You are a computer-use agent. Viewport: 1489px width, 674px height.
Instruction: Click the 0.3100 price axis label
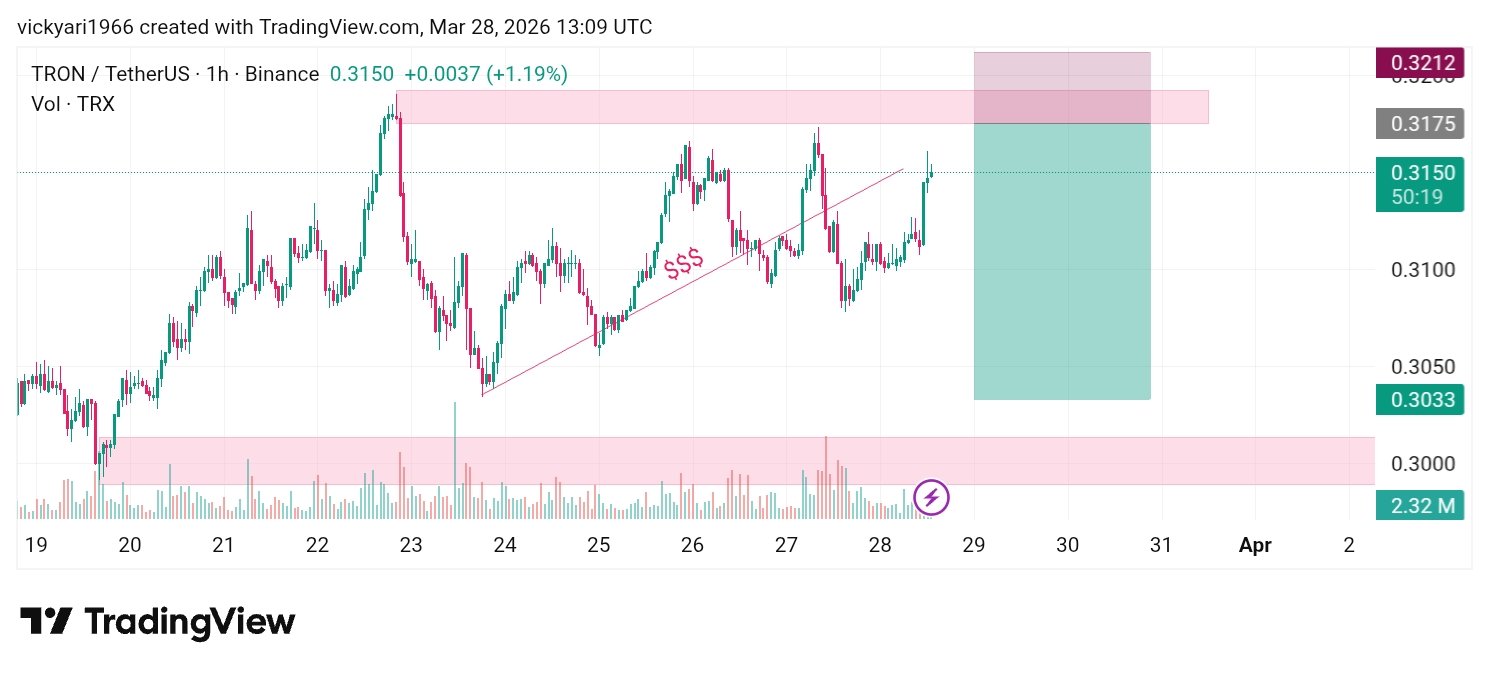(1421, 270)
